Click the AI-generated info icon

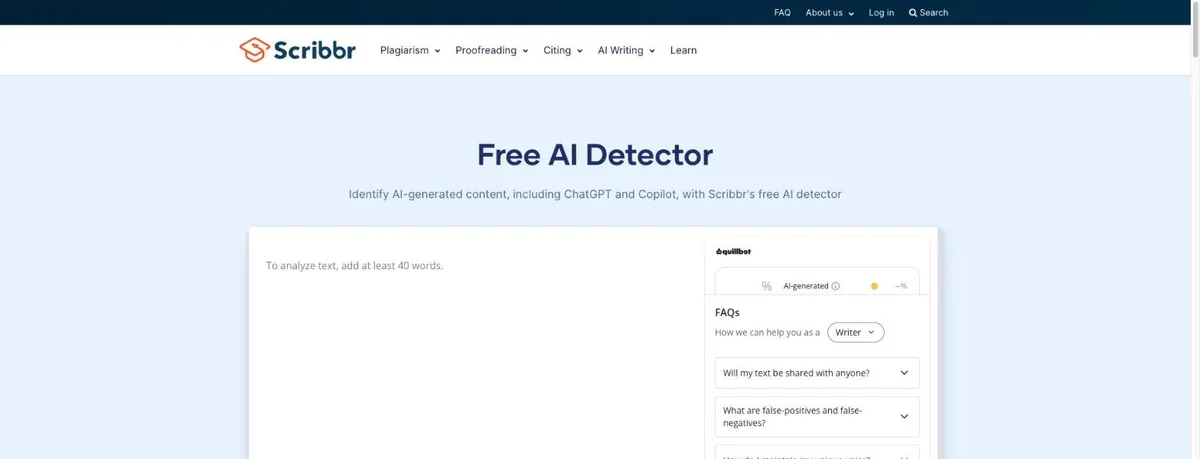click(836, 286)
